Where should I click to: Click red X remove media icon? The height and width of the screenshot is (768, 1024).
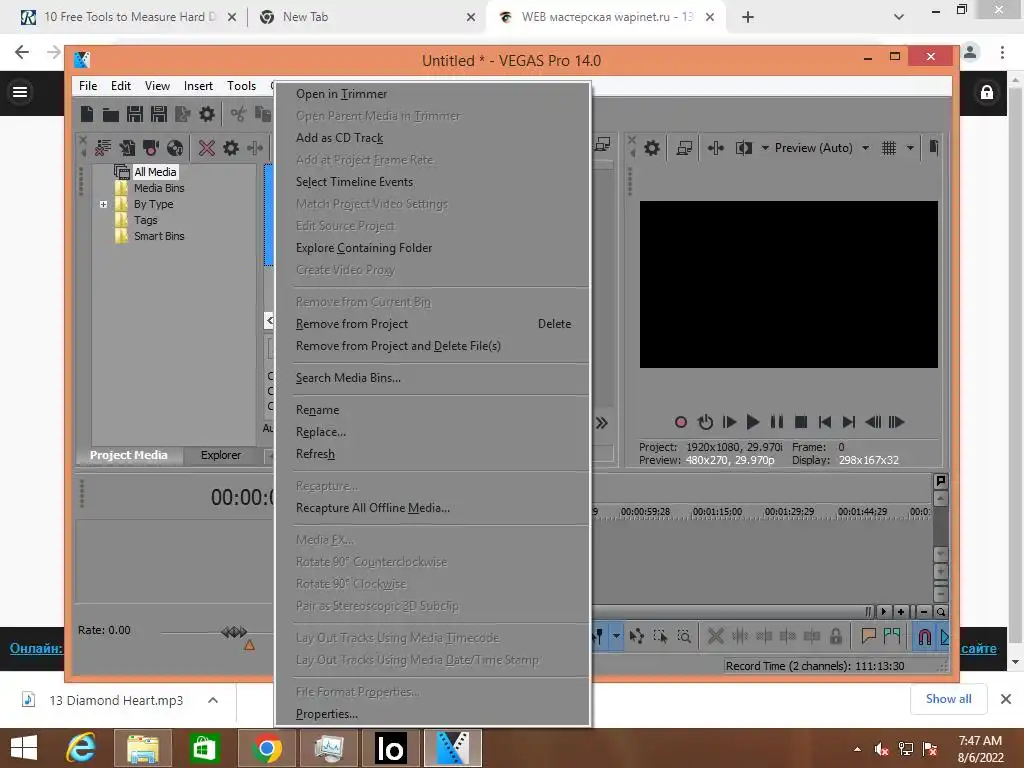point(207,148)
